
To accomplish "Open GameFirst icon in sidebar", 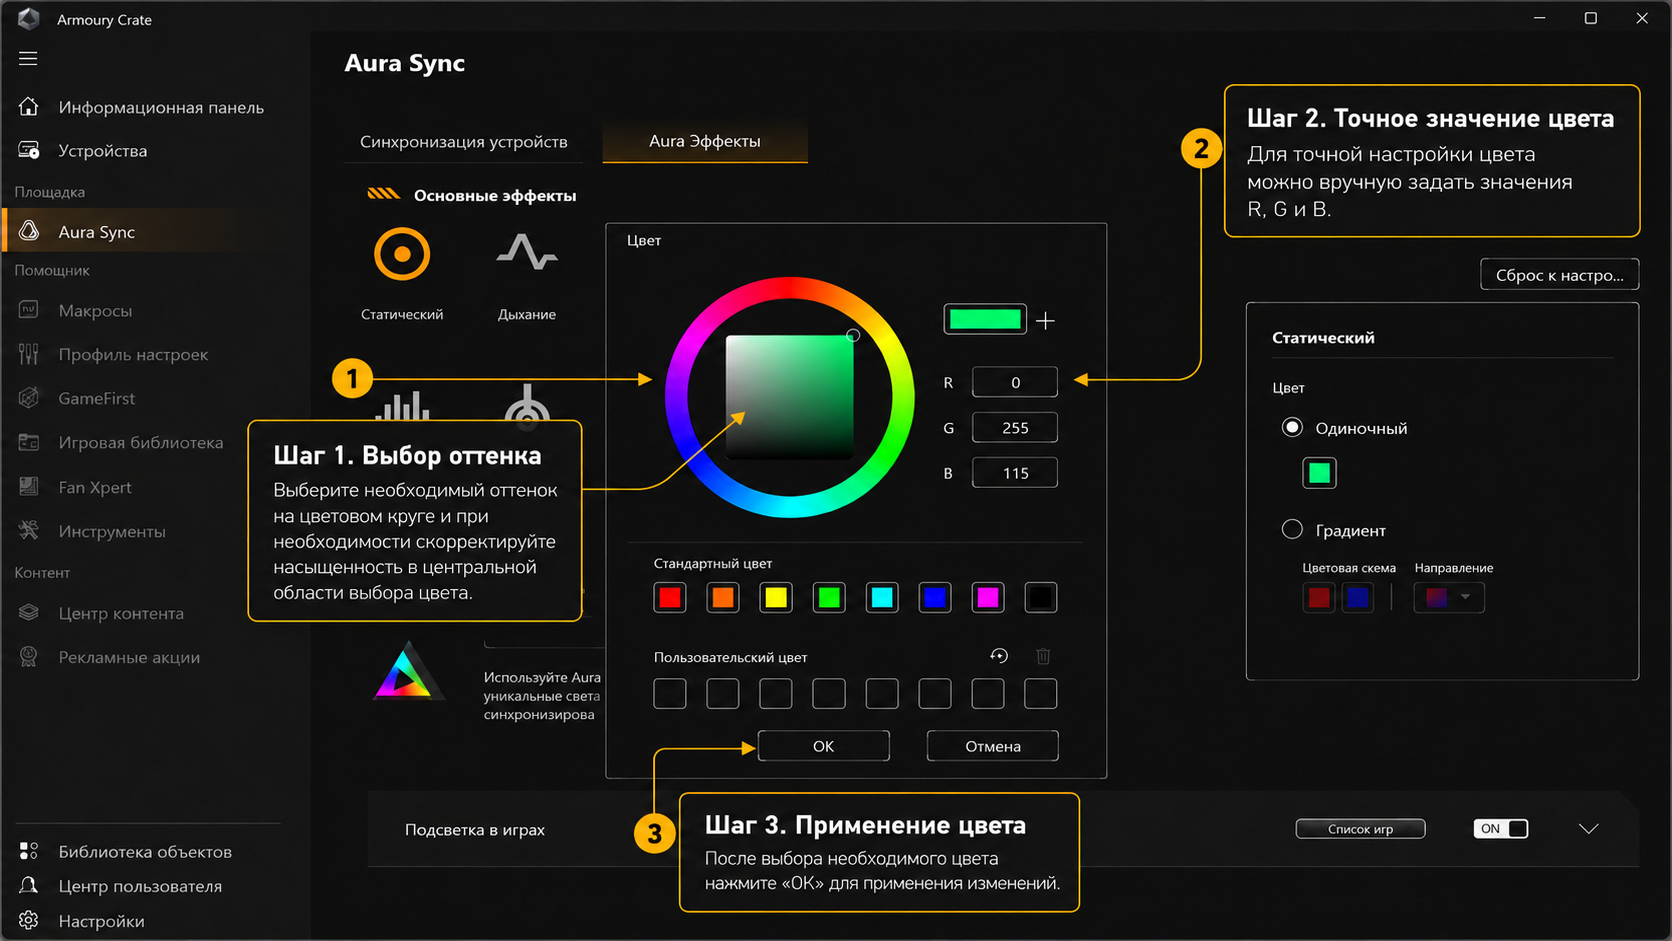I will 29,398.
